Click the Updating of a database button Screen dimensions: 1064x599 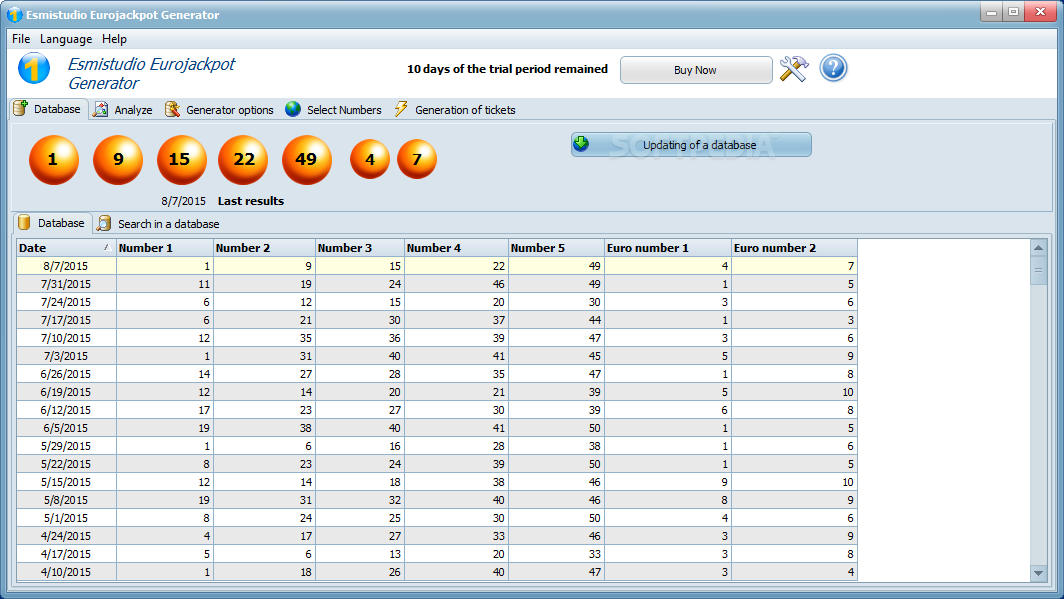tap(691, 144)
